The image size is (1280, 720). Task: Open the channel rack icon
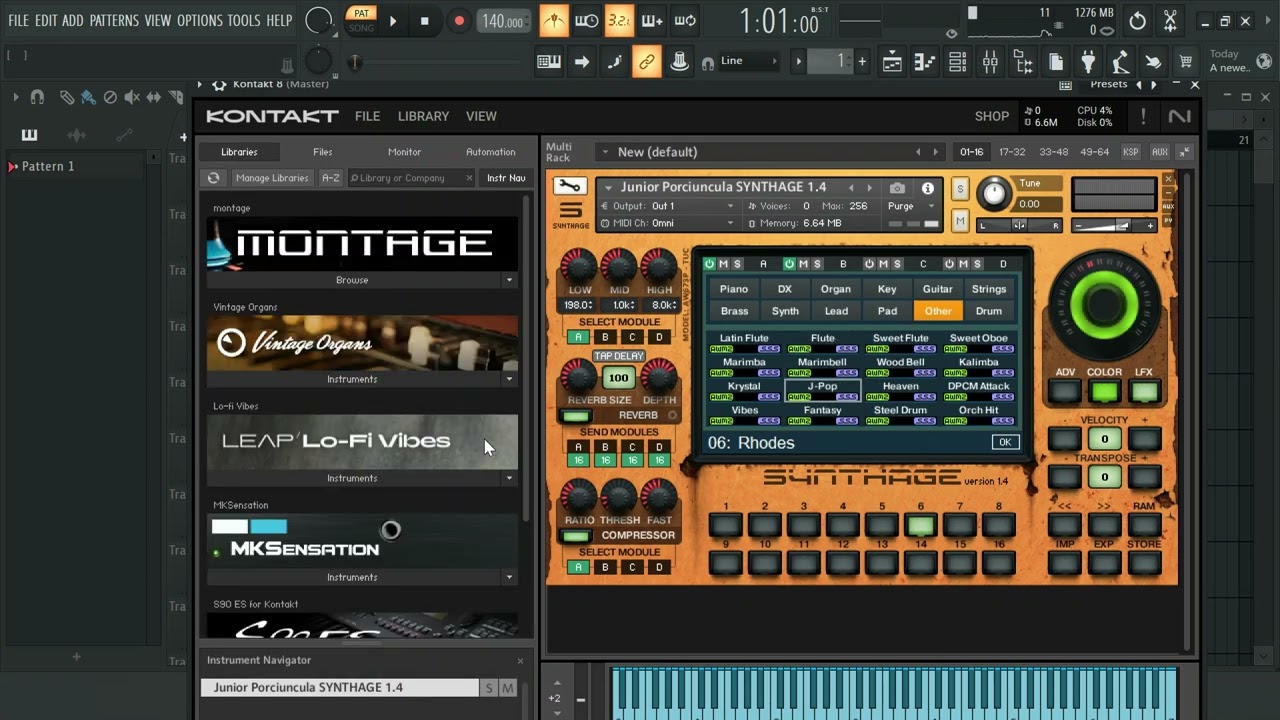[x=957, y=62]
